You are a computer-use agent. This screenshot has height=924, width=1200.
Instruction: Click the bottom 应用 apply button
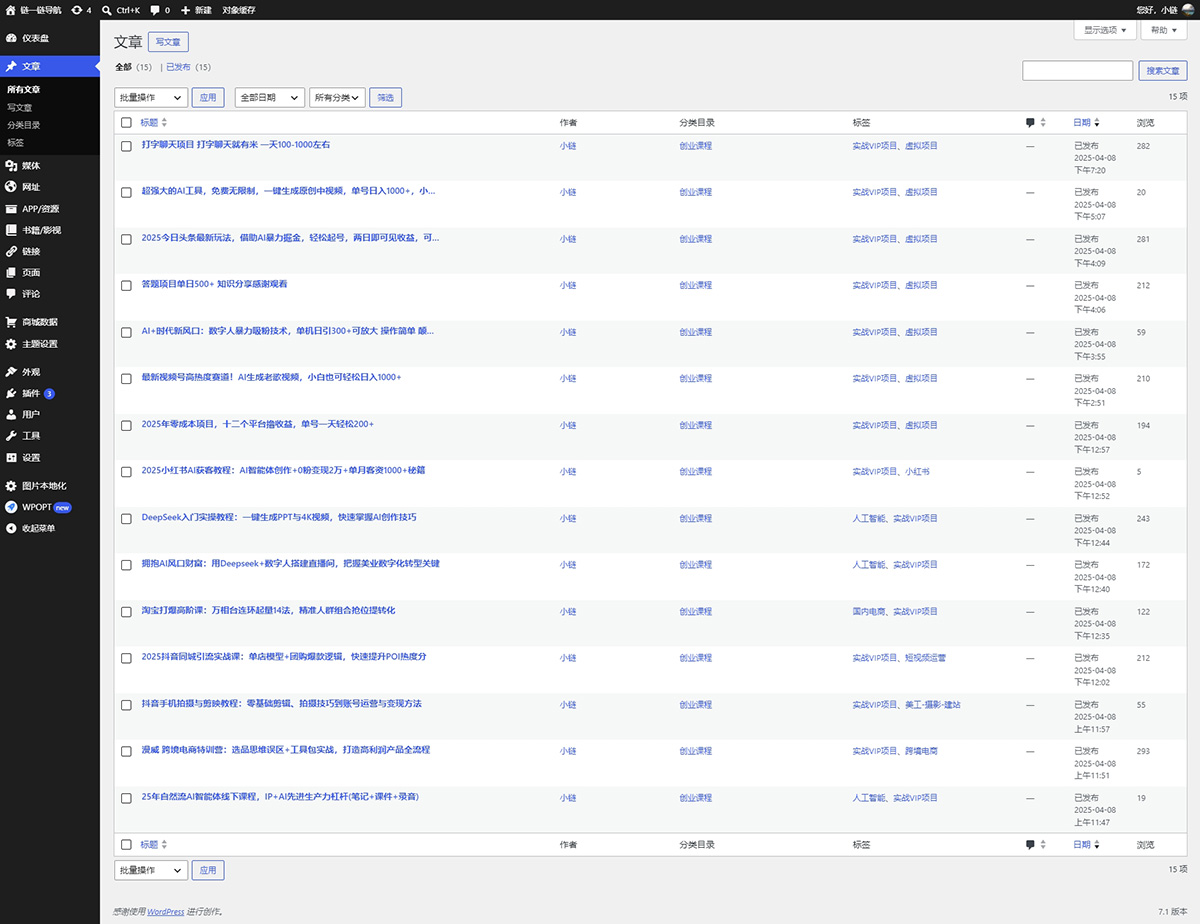208,870
